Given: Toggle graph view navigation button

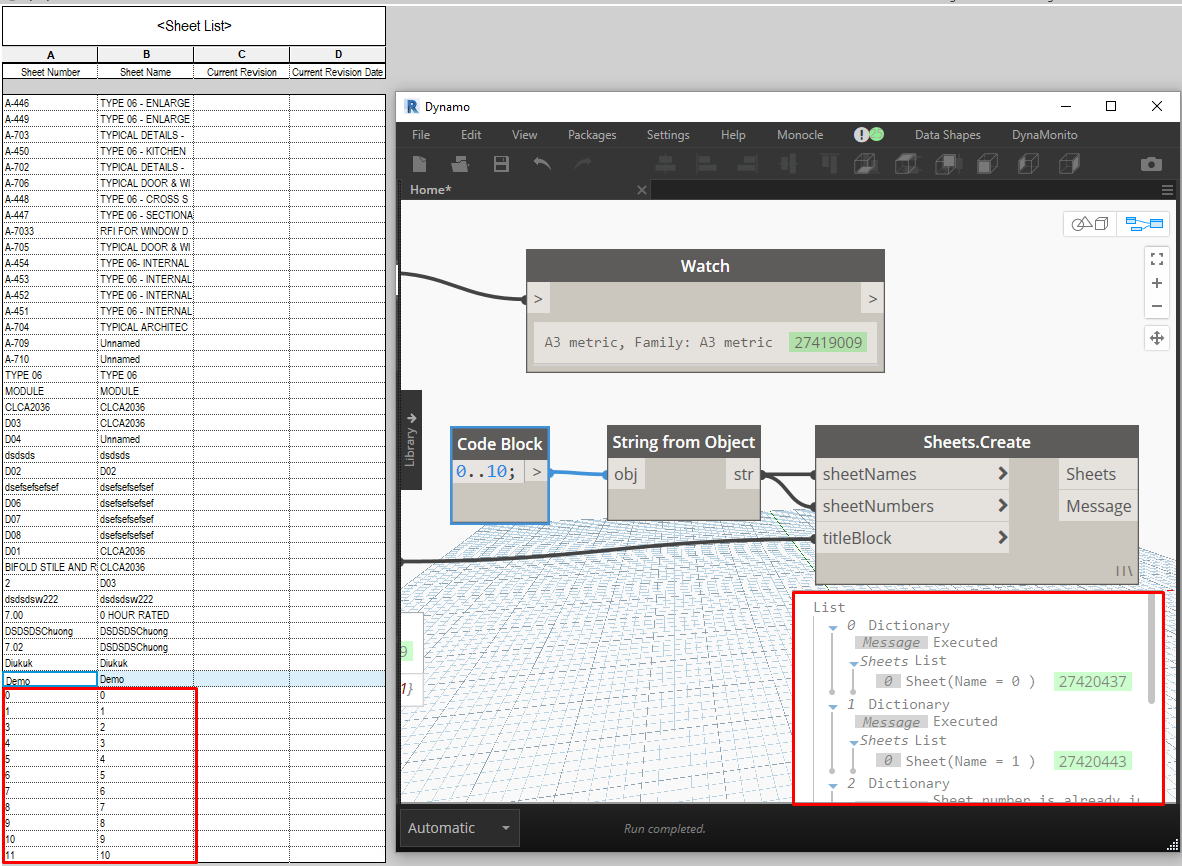Looking at the screenshot, I should (x=1143, y=224).
